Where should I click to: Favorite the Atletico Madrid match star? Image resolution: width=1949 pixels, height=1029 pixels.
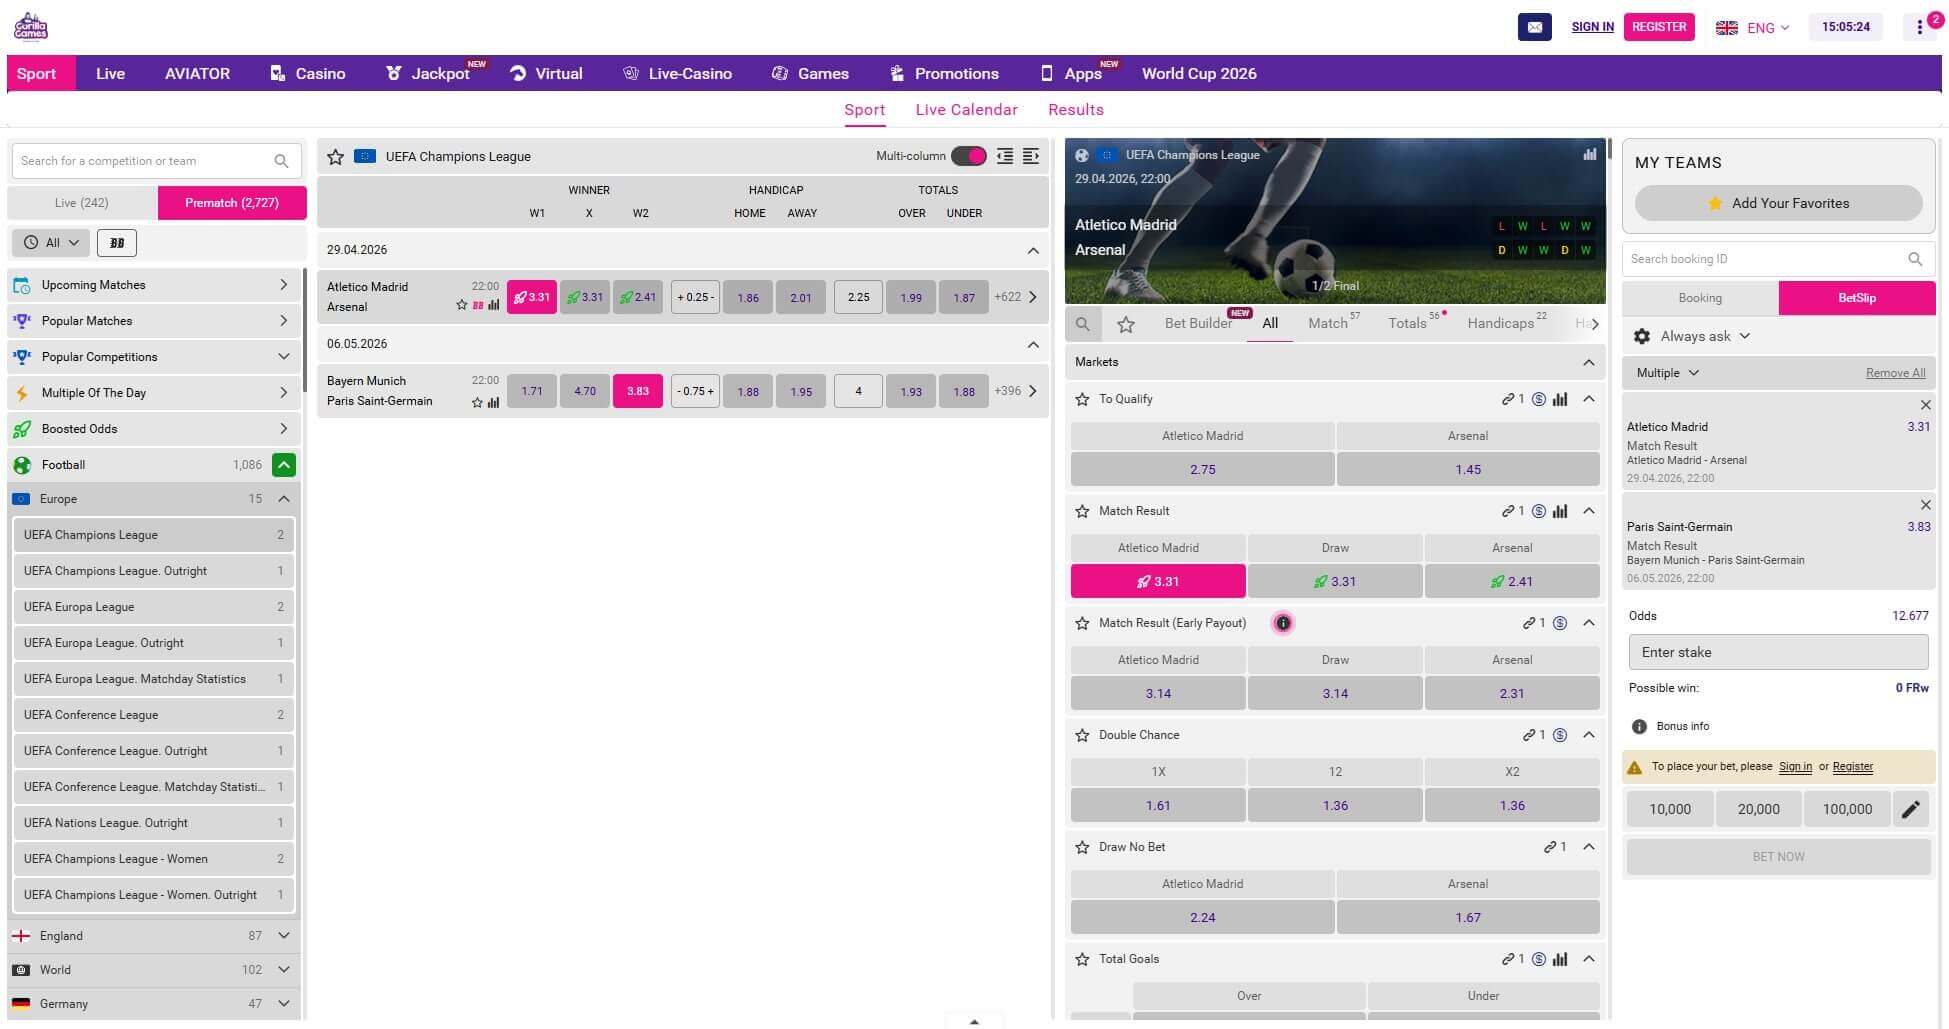462,305
